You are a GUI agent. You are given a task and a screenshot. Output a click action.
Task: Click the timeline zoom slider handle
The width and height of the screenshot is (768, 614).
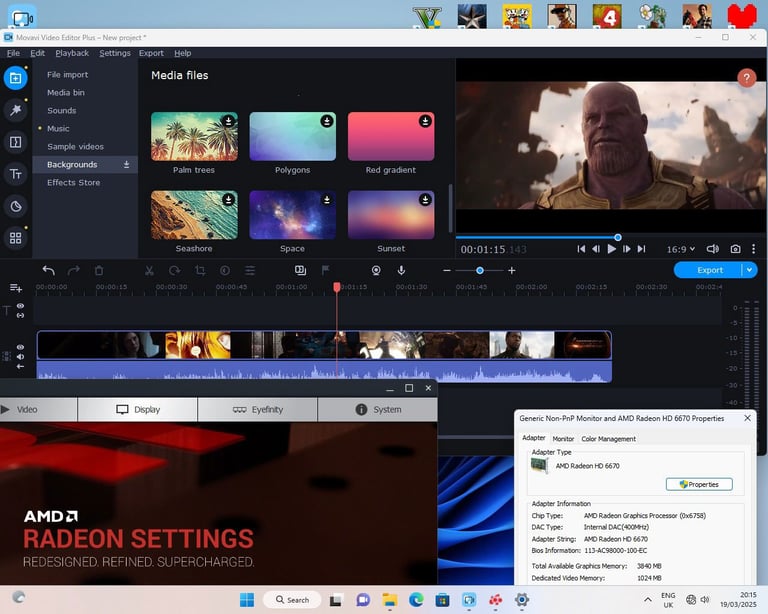tap(480, 270)
